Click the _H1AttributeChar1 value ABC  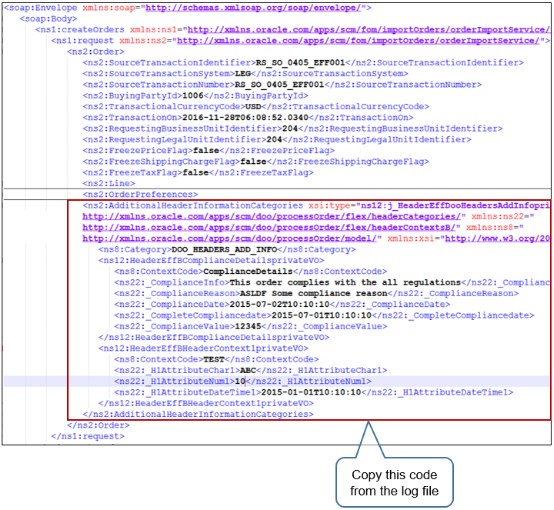click(x=248, y=370)
